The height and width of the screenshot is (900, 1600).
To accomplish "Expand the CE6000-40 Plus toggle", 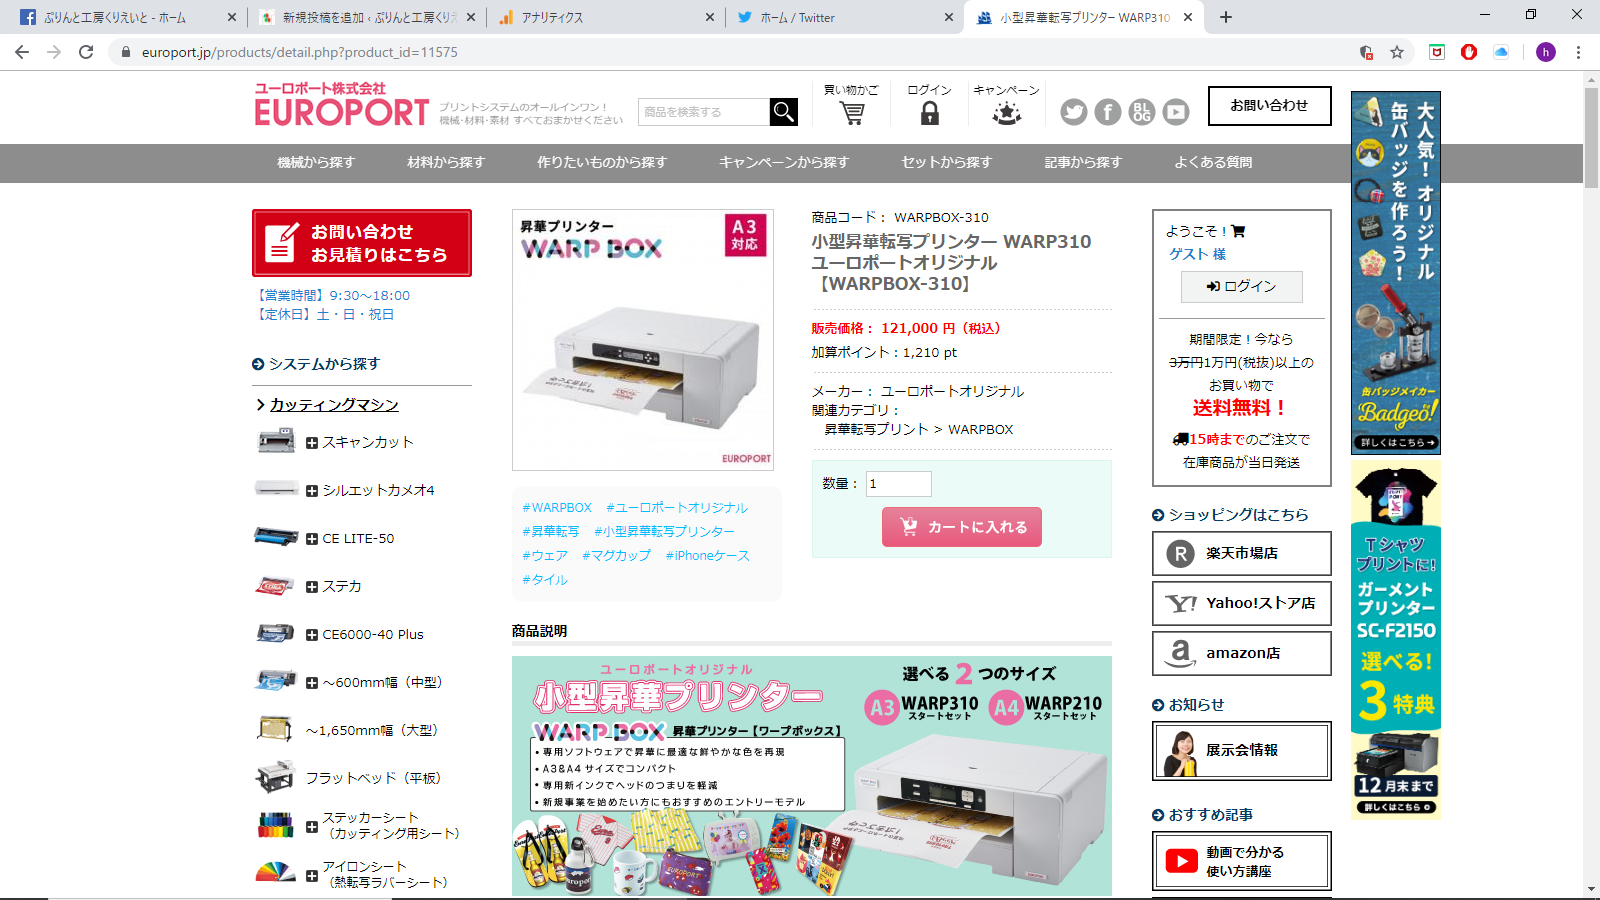I will point(312,635).
